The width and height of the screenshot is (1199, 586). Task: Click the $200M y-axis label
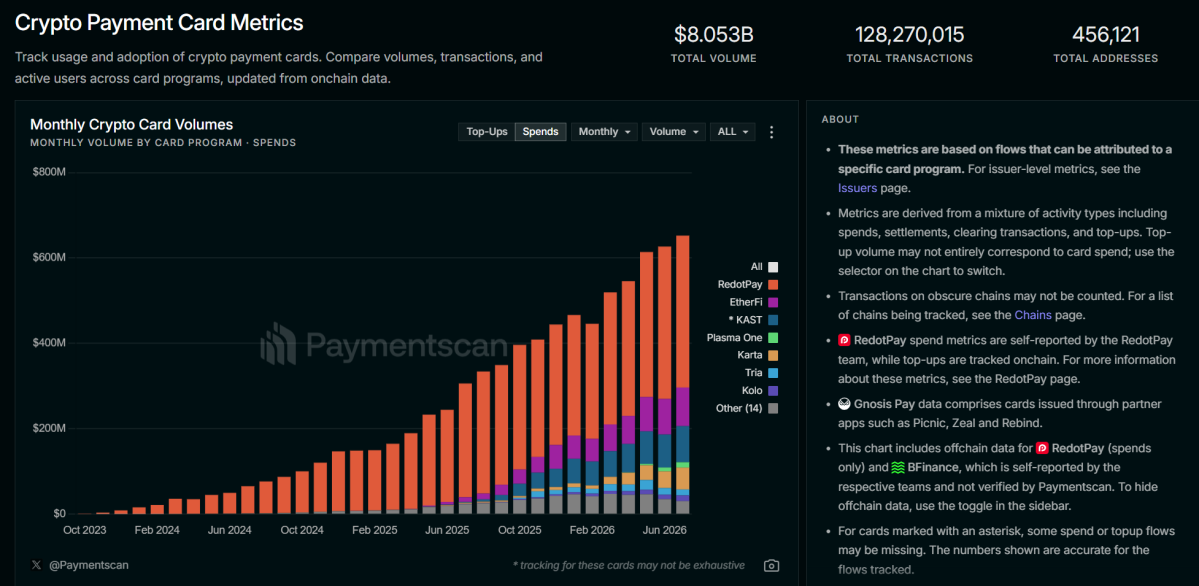click(x=50, y=428)
